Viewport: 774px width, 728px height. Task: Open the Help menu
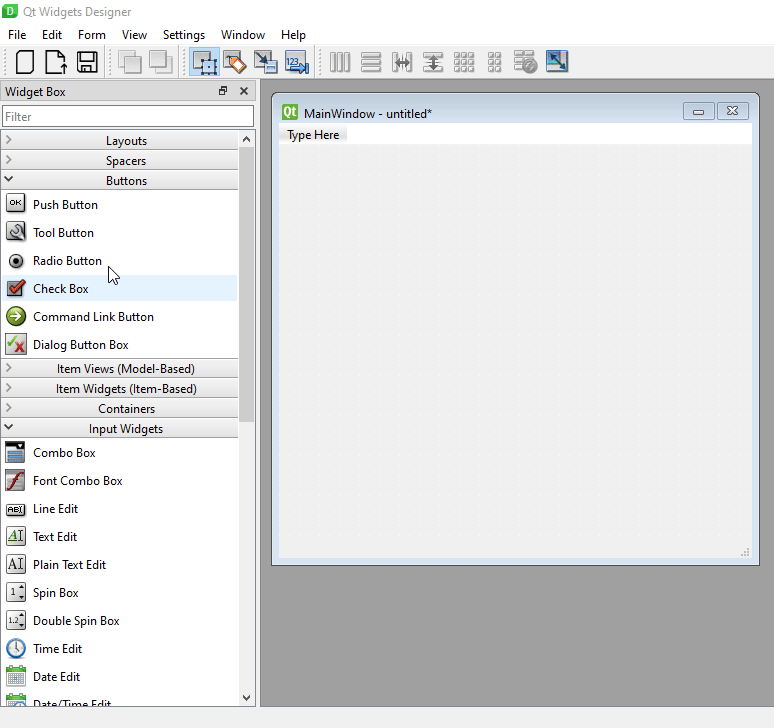click(x=293, y=35)
